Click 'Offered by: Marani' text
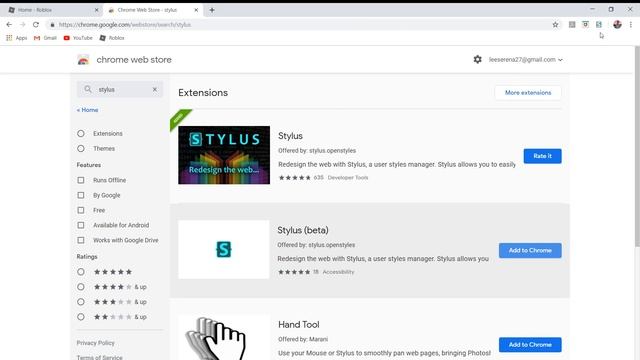 pos(303,339)
